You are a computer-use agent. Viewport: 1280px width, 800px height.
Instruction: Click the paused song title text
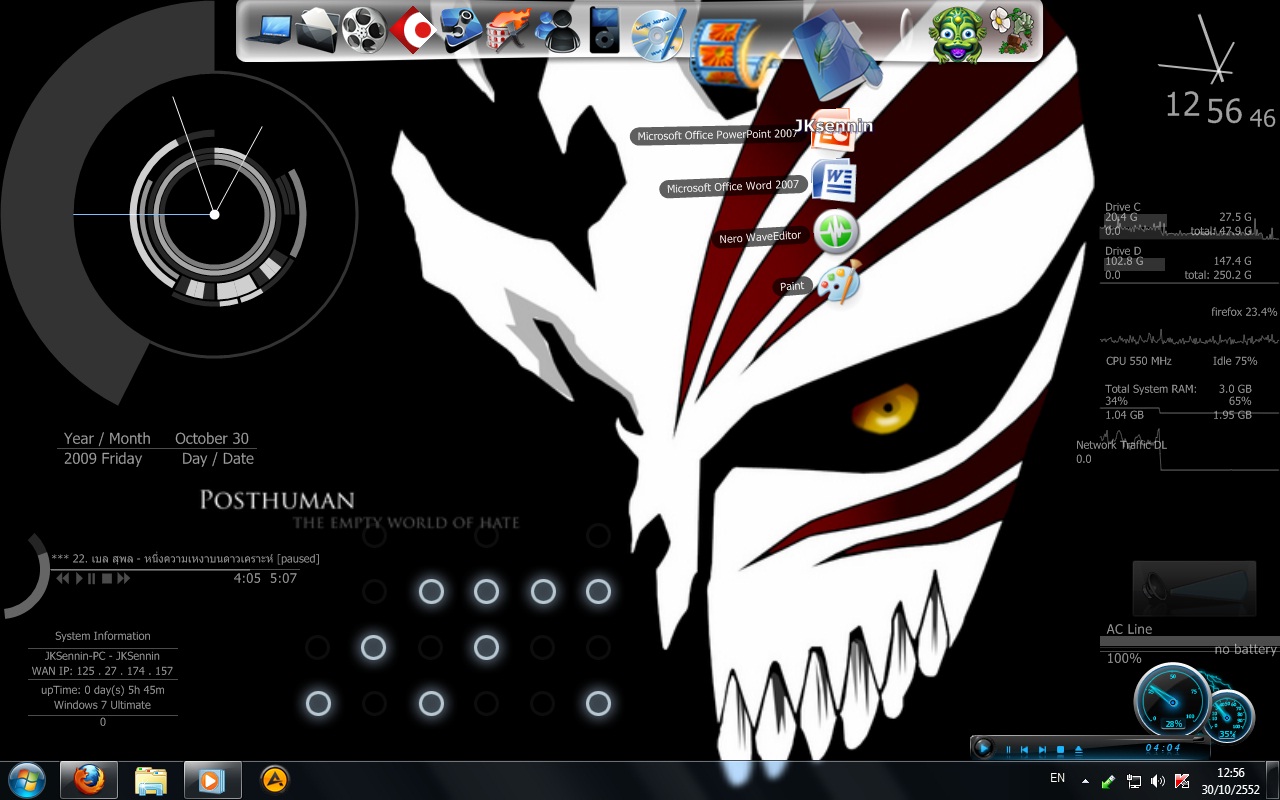(185, 558)
